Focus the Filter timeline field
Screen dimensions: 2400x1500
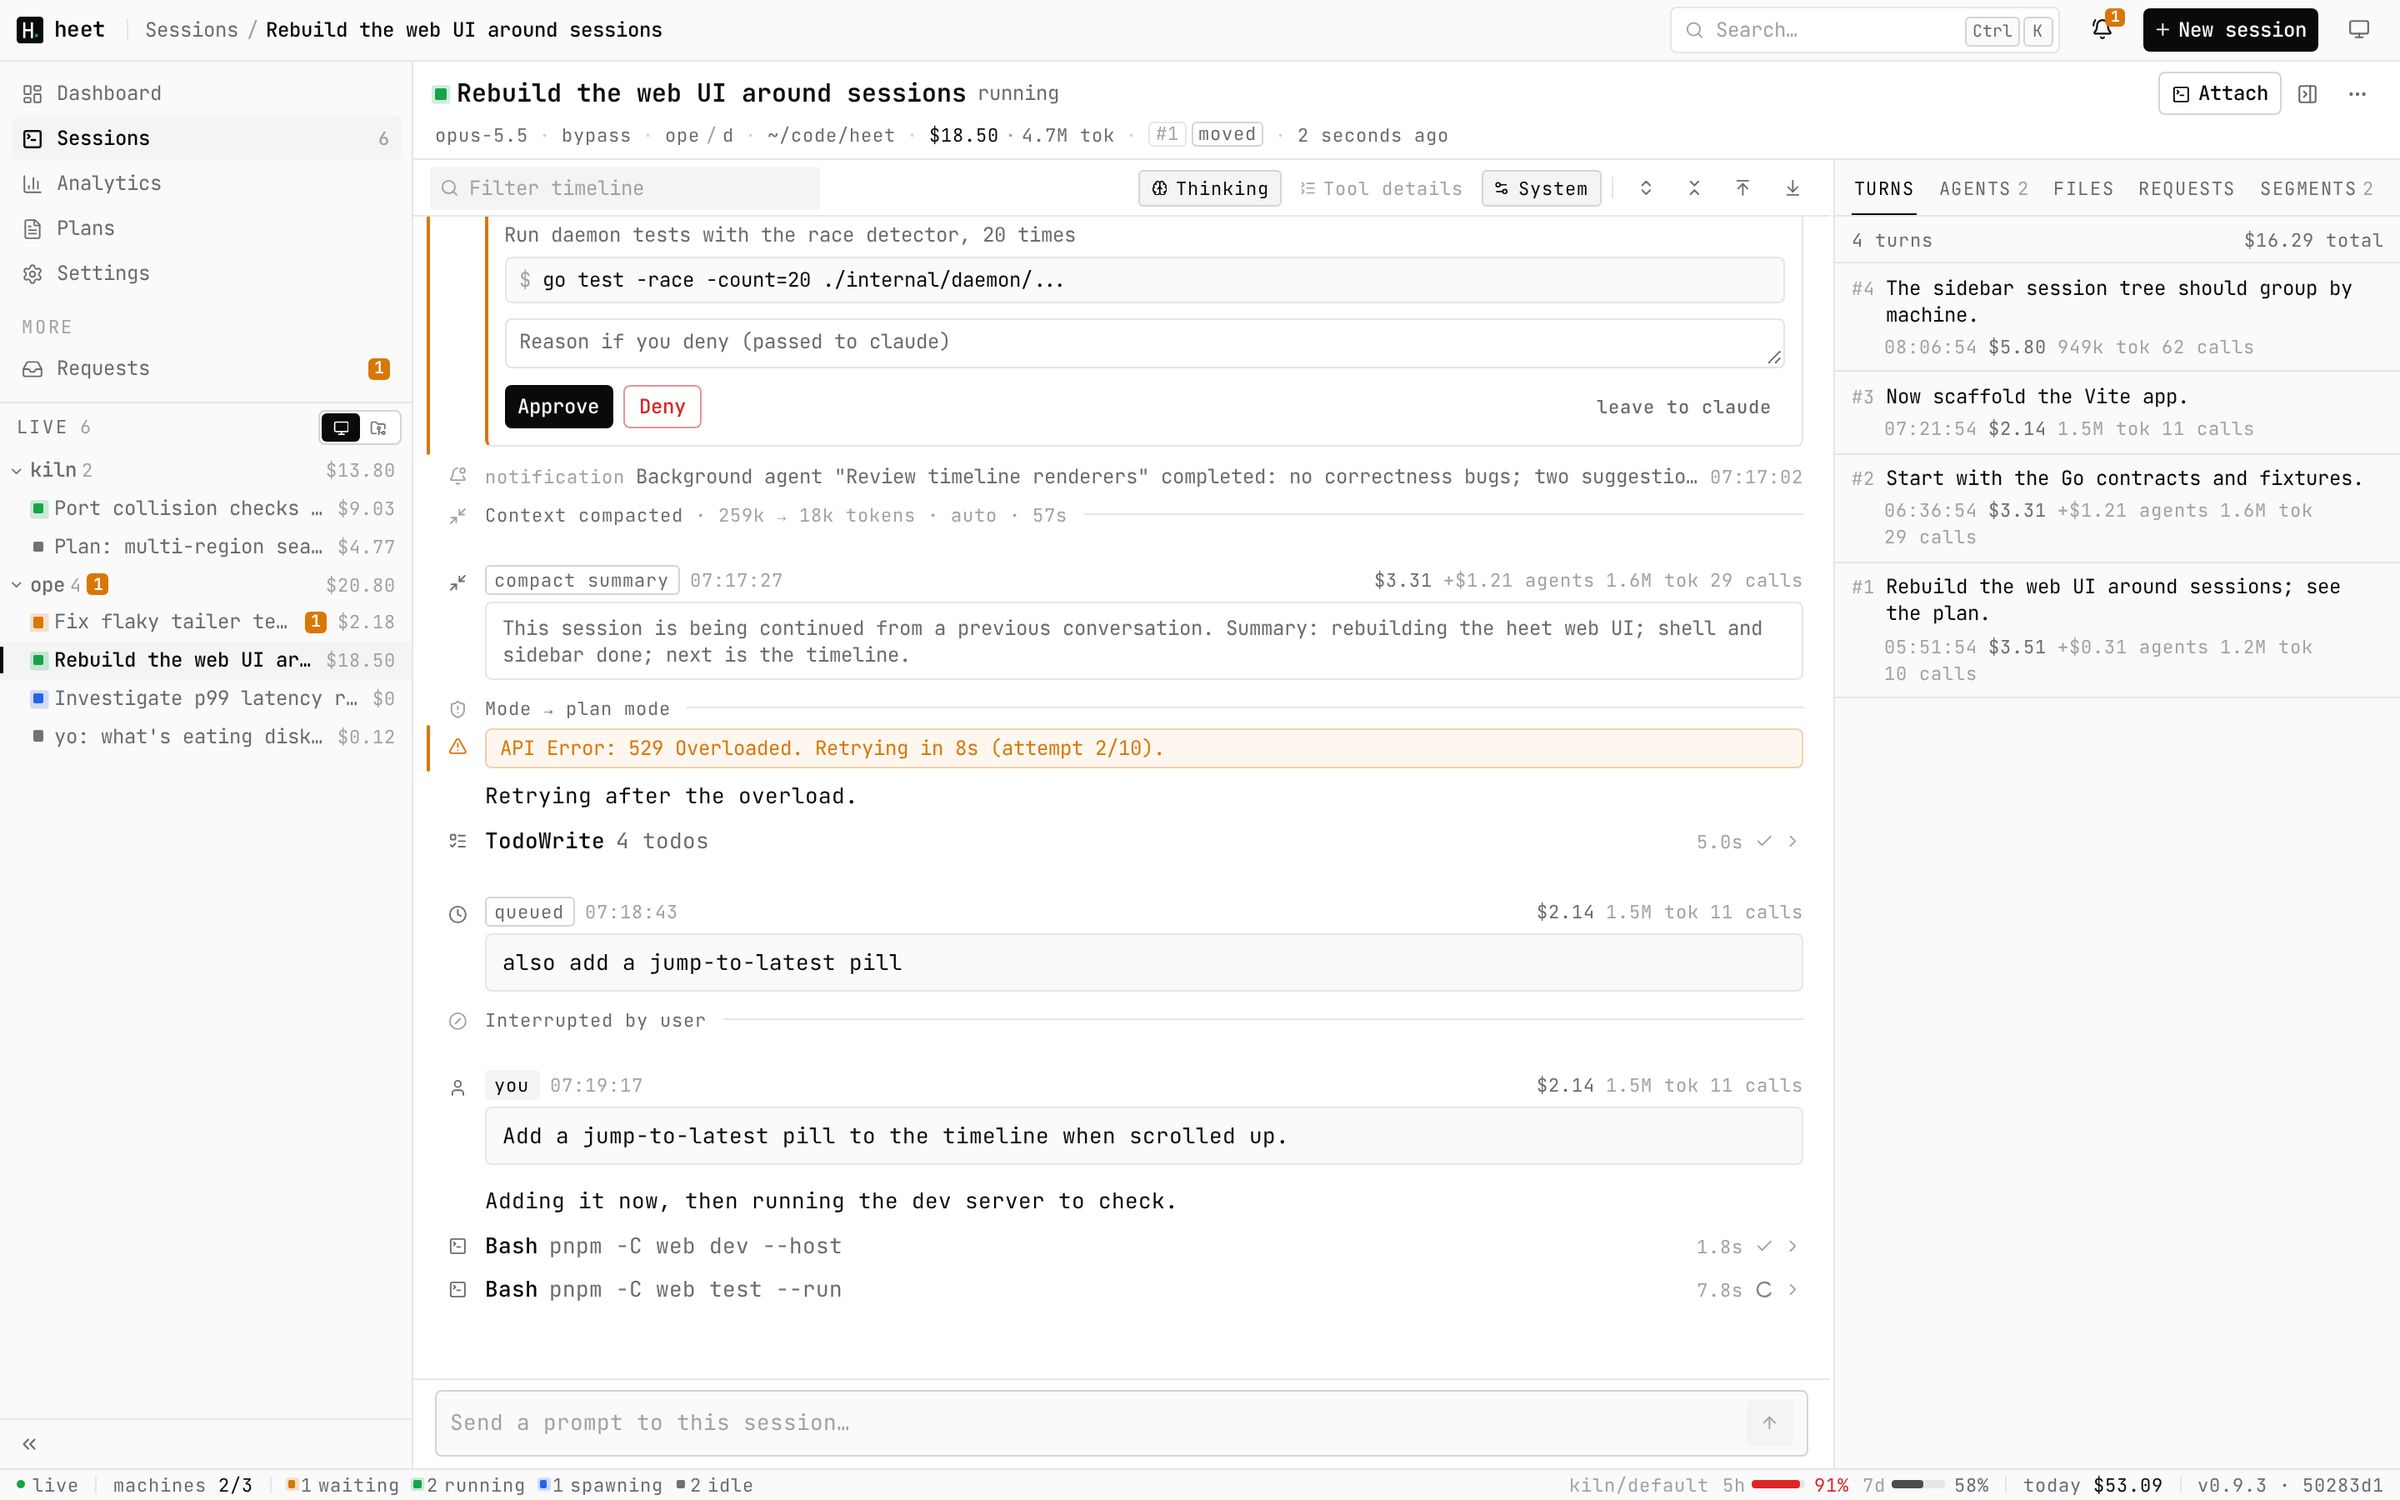pyautogui.click(x=625, y=188)
